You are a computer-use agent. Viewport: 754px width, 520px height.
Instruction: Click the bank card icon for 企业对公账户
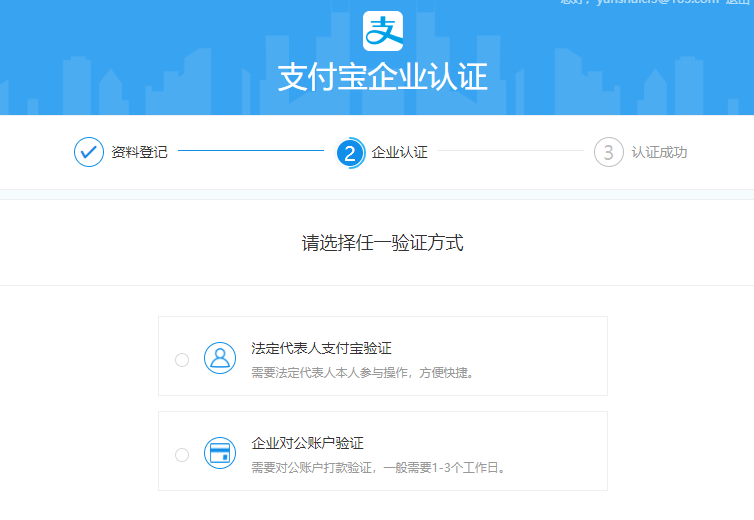pos(220,453)
